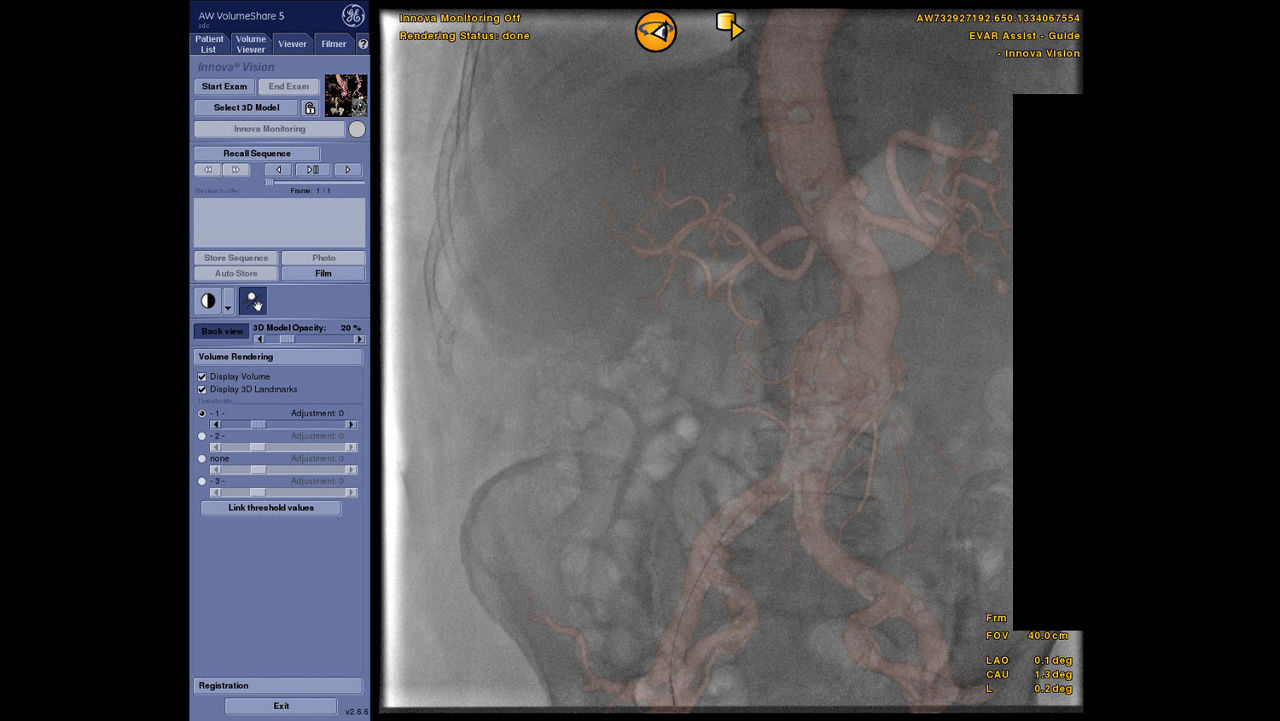This screenshot has width=1280, height=721.
Task: Click the 'LAO 0.1 deg' angle readout
Action: pyautogui.click(x=1029, y=660)
